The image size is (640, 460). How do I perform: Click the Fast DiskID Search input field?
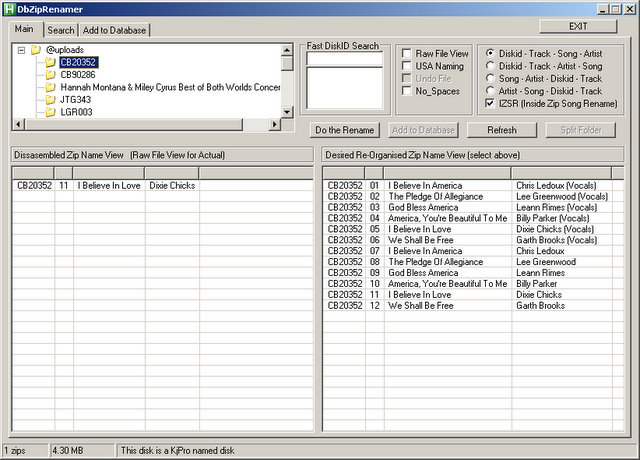(343, 59)
